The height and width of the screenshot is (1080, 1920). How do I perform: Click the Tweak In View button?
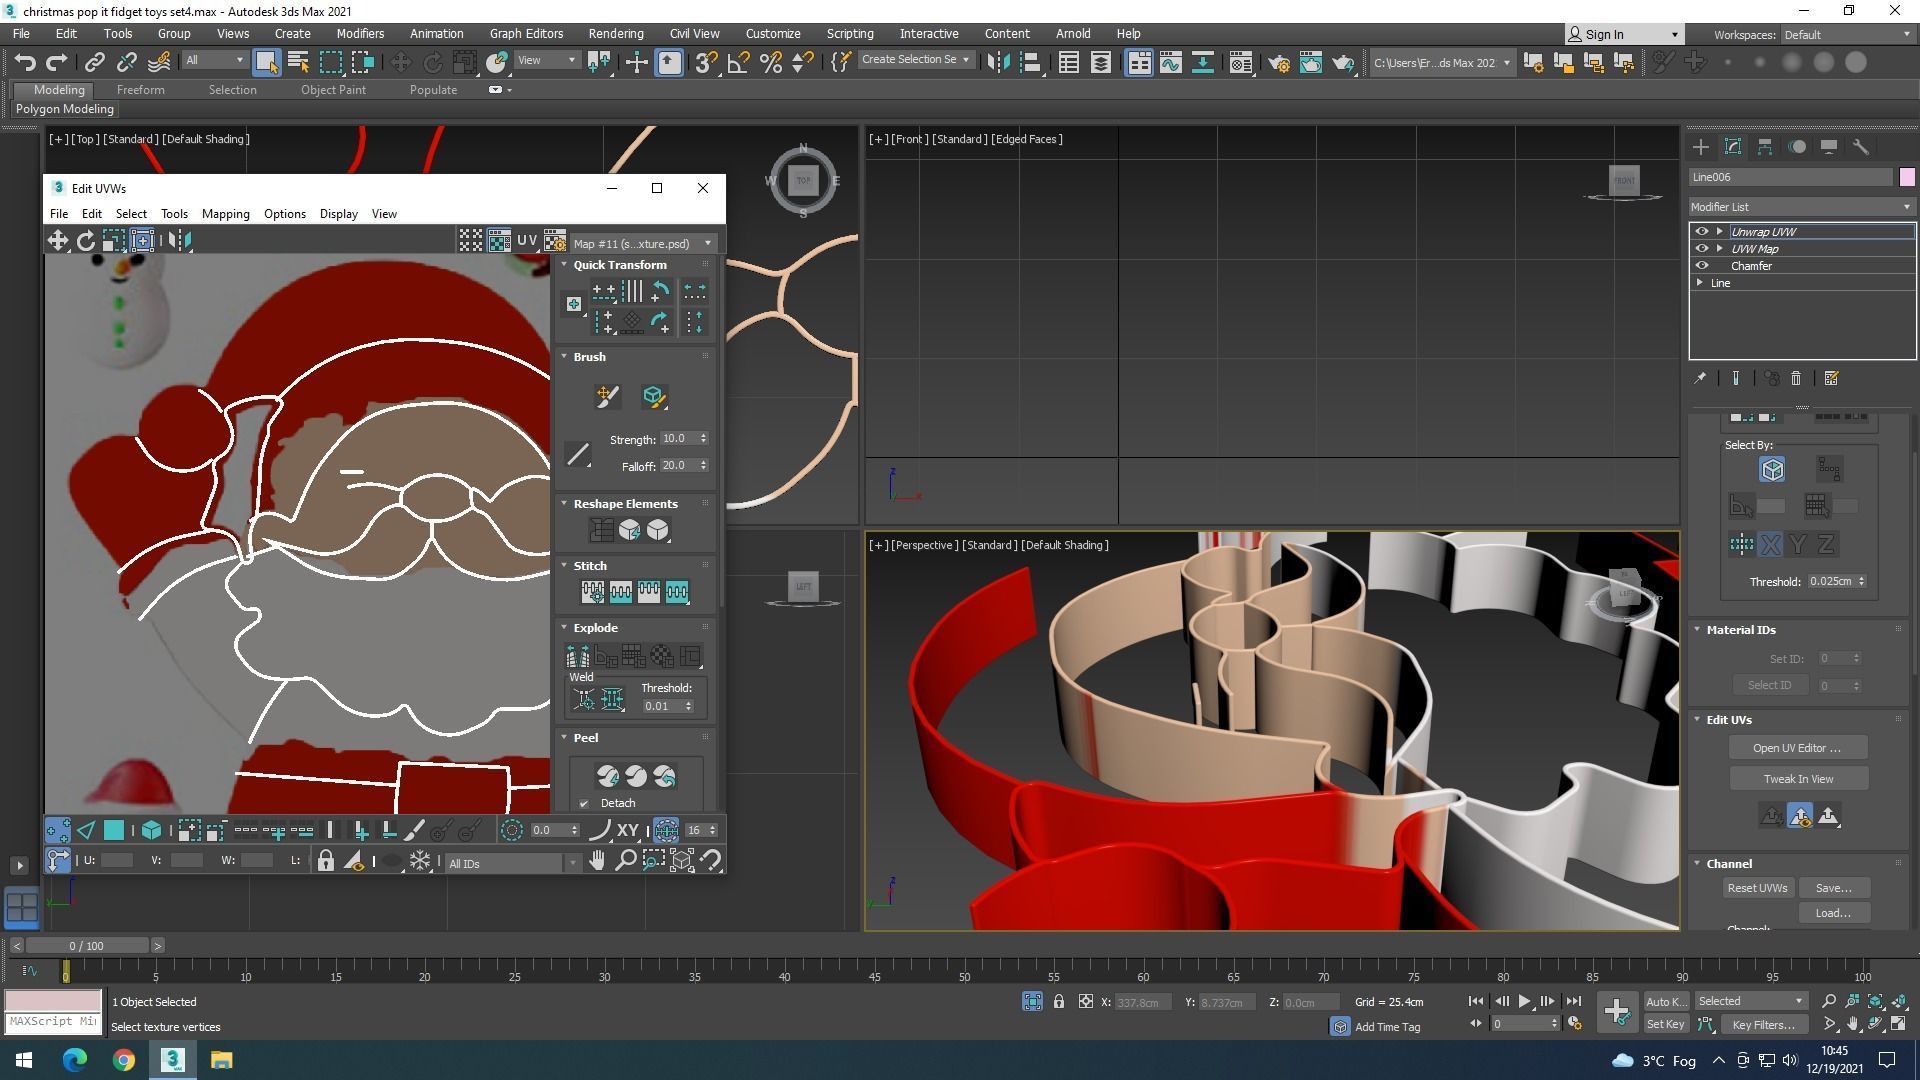(x=1797, y=779)
